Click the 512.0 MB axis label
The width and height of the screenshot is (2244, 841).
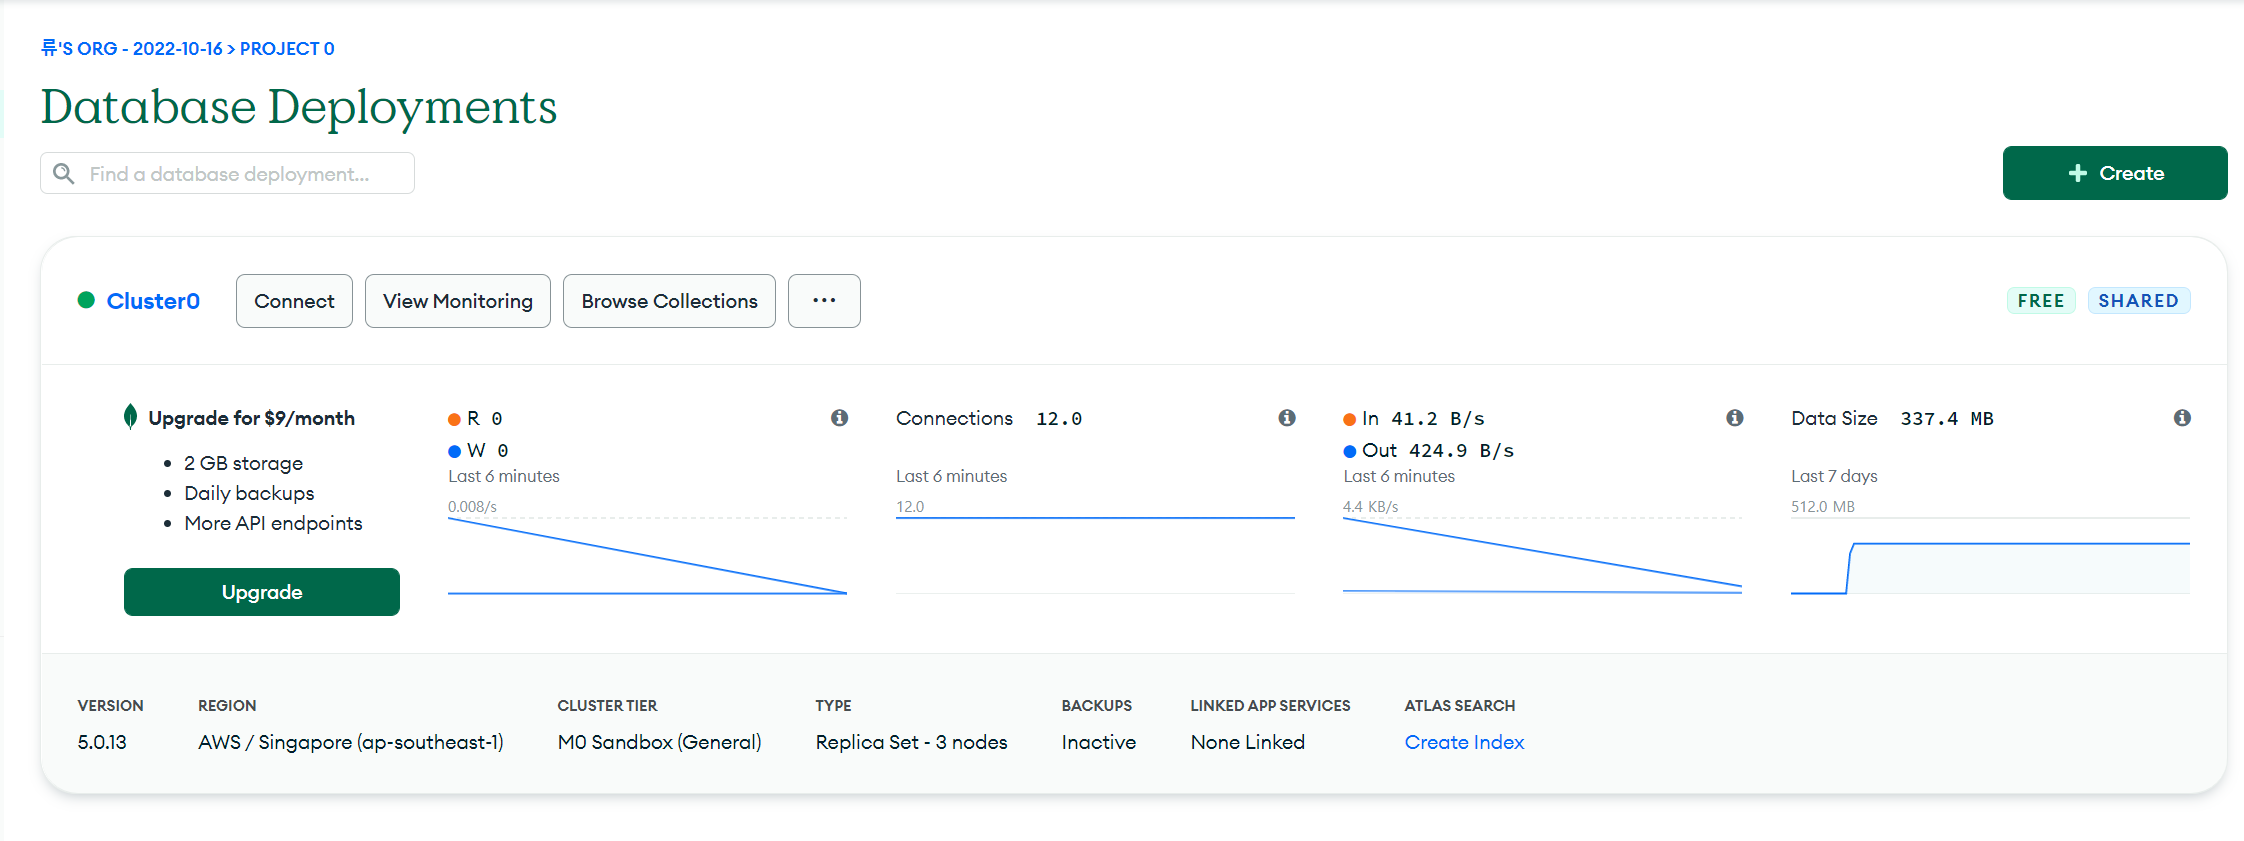click(1823, 506)
